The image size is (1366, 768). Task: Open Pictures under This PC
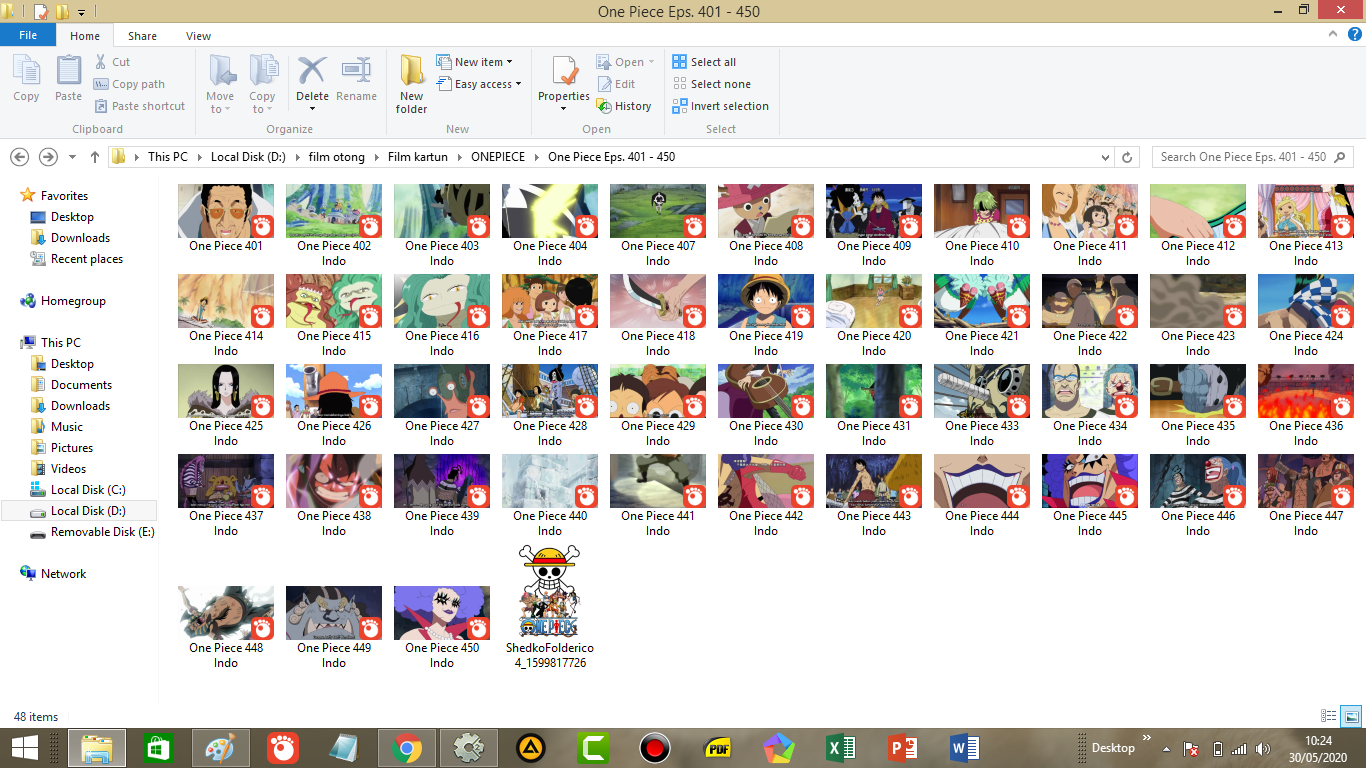point(71,448)
